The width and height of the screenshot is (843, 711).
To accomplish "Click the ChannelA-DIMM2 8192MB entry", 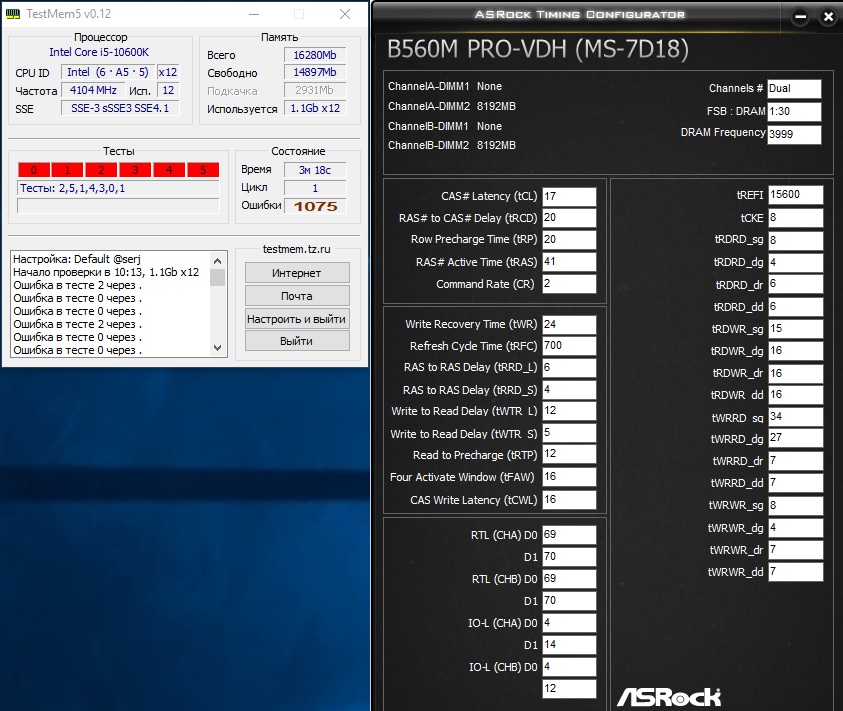I will pos(452,106).
